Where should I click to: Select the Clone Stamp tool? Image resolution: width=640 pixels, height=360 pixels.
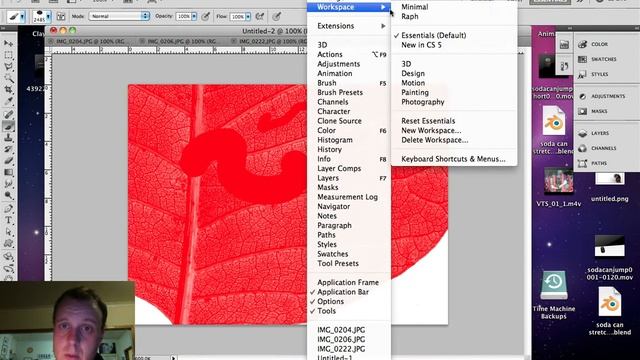[x=8, y=138]
